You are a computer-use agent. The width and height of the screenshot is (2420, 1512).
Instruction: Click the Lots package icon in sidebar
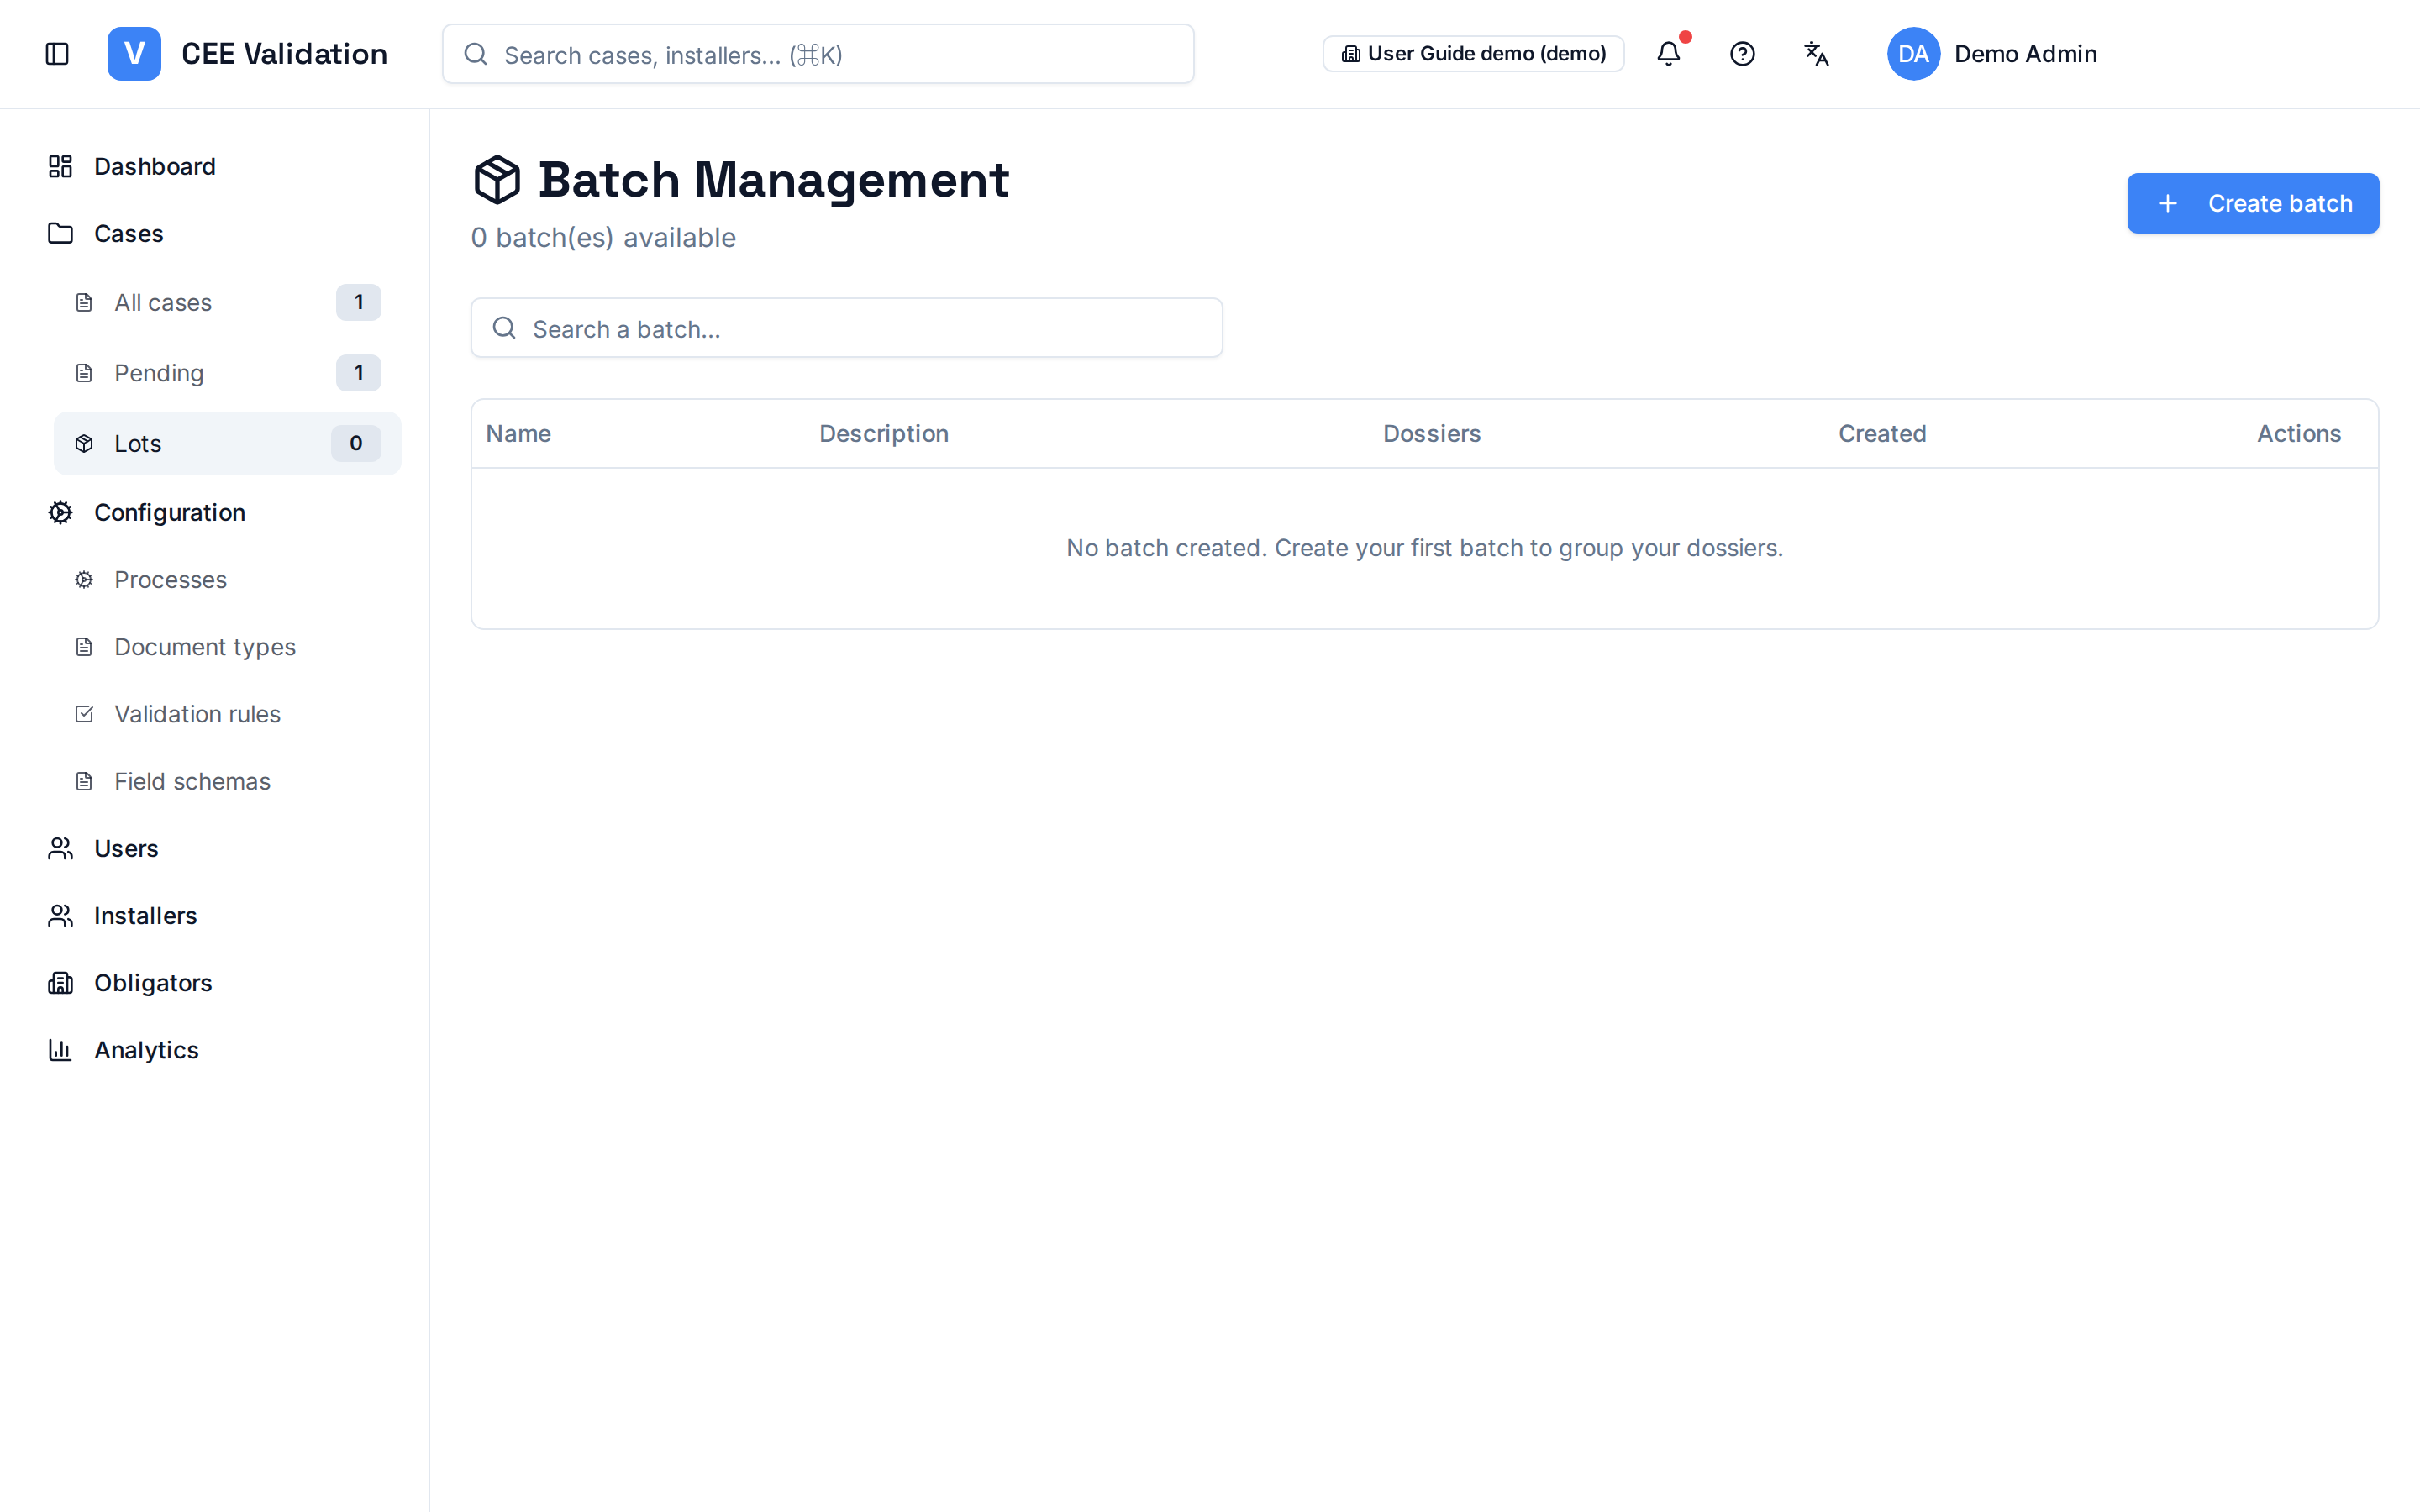(84, 443)
